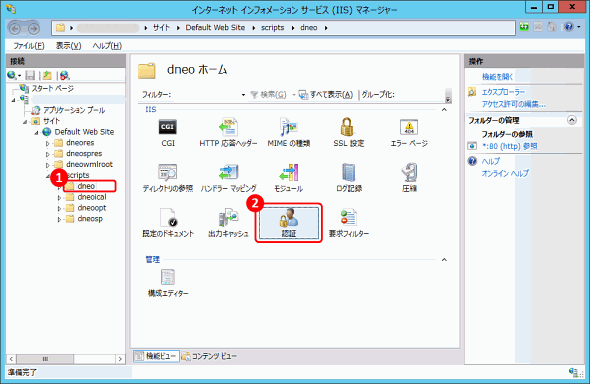The image size is (590, 384).
Task: Collapse フォルダーの管理 section
Action: point(572,120)
